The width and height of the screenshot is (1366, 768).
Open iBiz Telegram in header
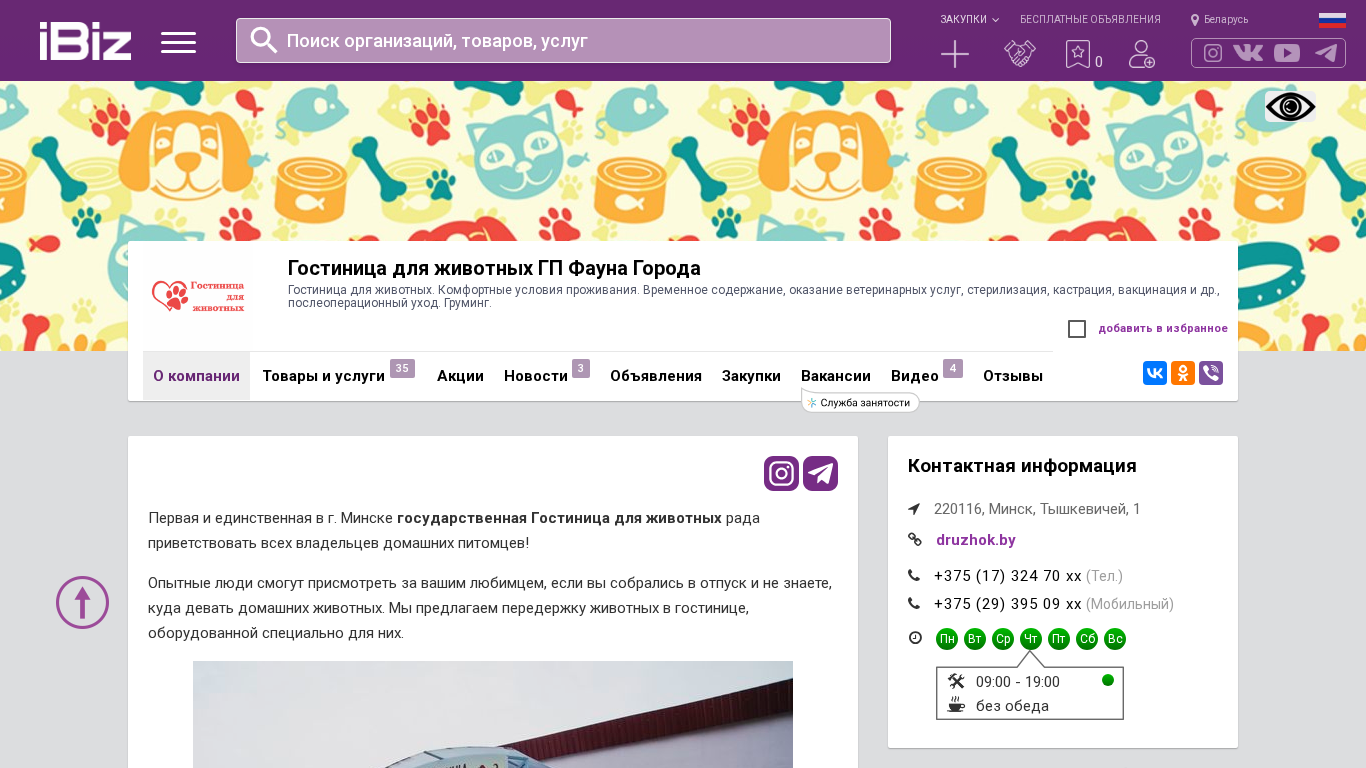(1326, 53)
